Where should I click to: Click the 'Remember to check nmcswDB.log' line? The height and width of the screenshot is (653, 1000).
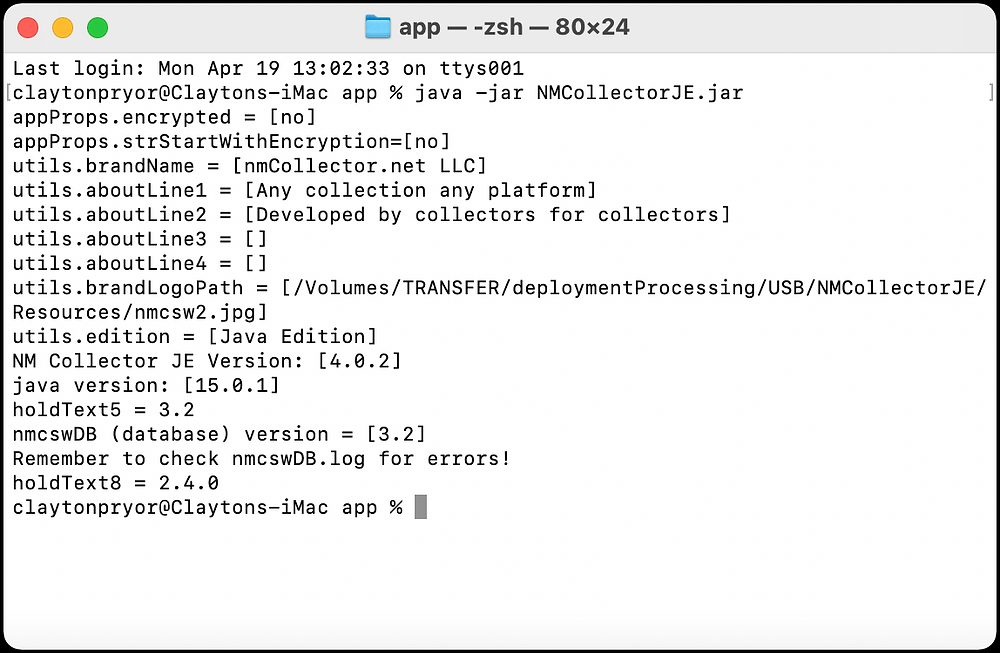(x=261, y=459)
